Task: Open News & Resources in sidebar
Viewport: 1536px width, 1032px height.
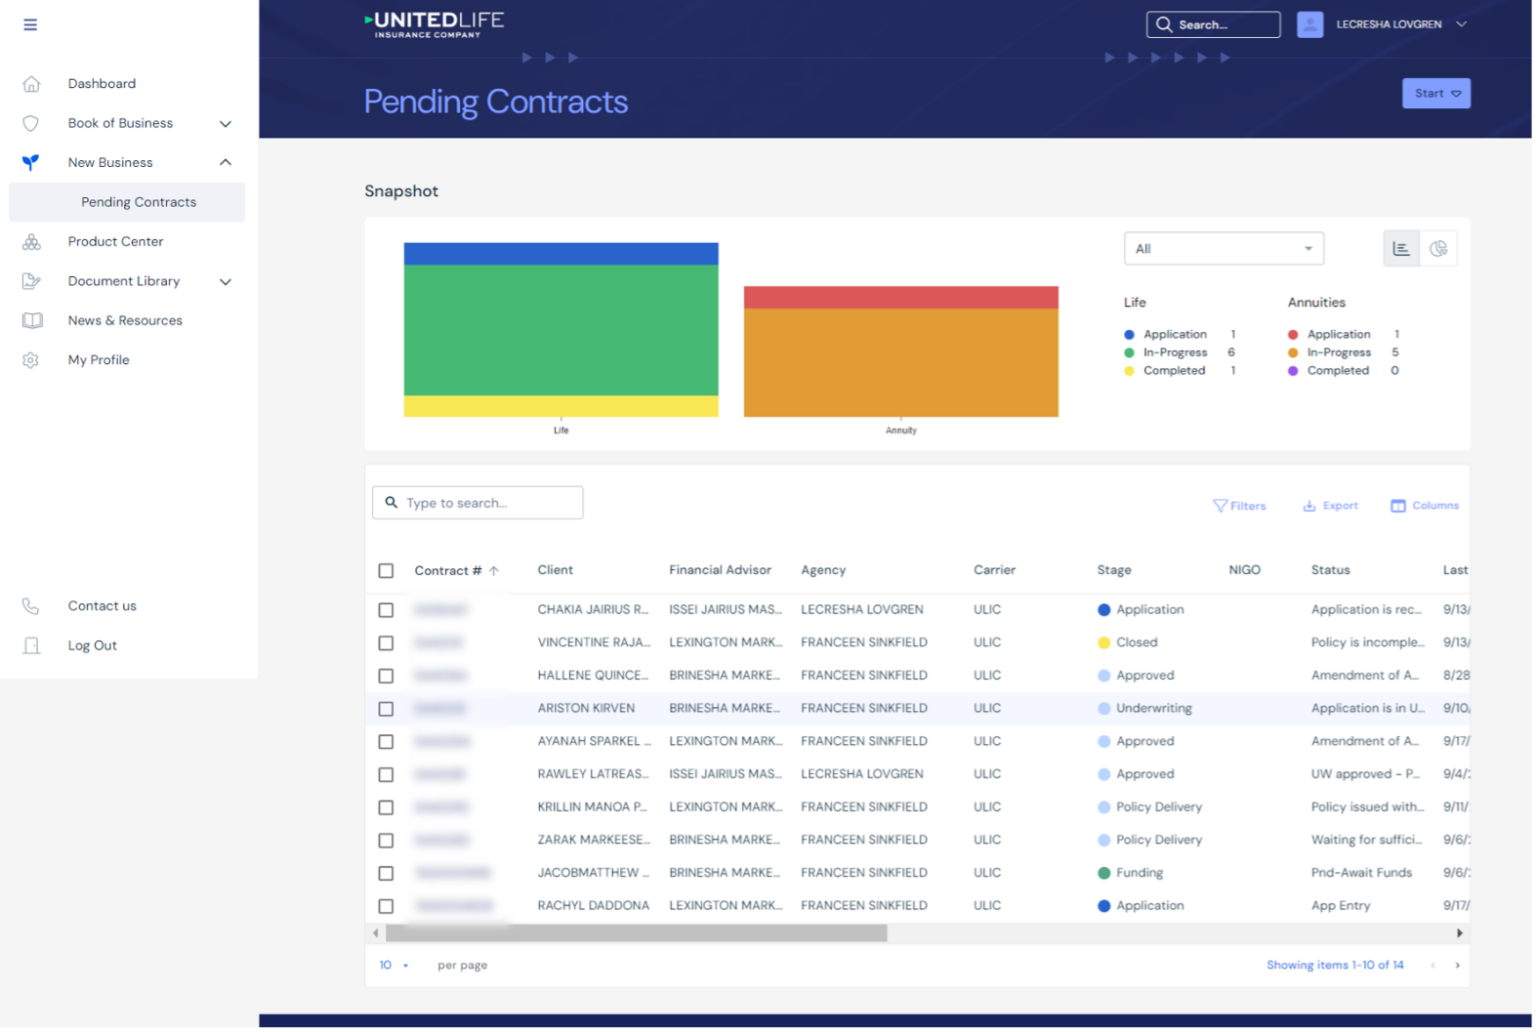Action: [x=125, y=321]
